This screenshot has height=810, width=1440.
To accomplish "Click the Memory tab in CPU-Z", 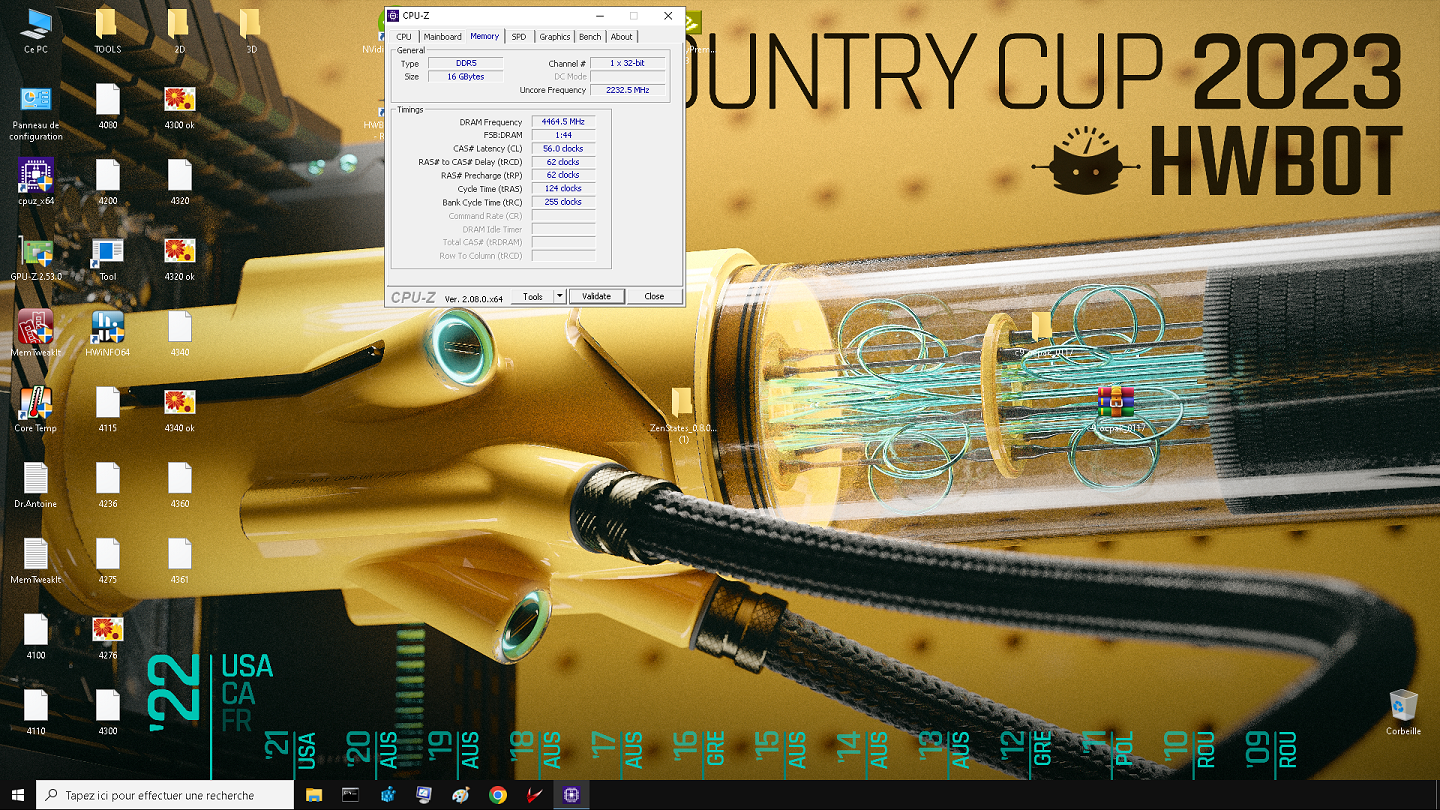I will (x=485, y=36).
